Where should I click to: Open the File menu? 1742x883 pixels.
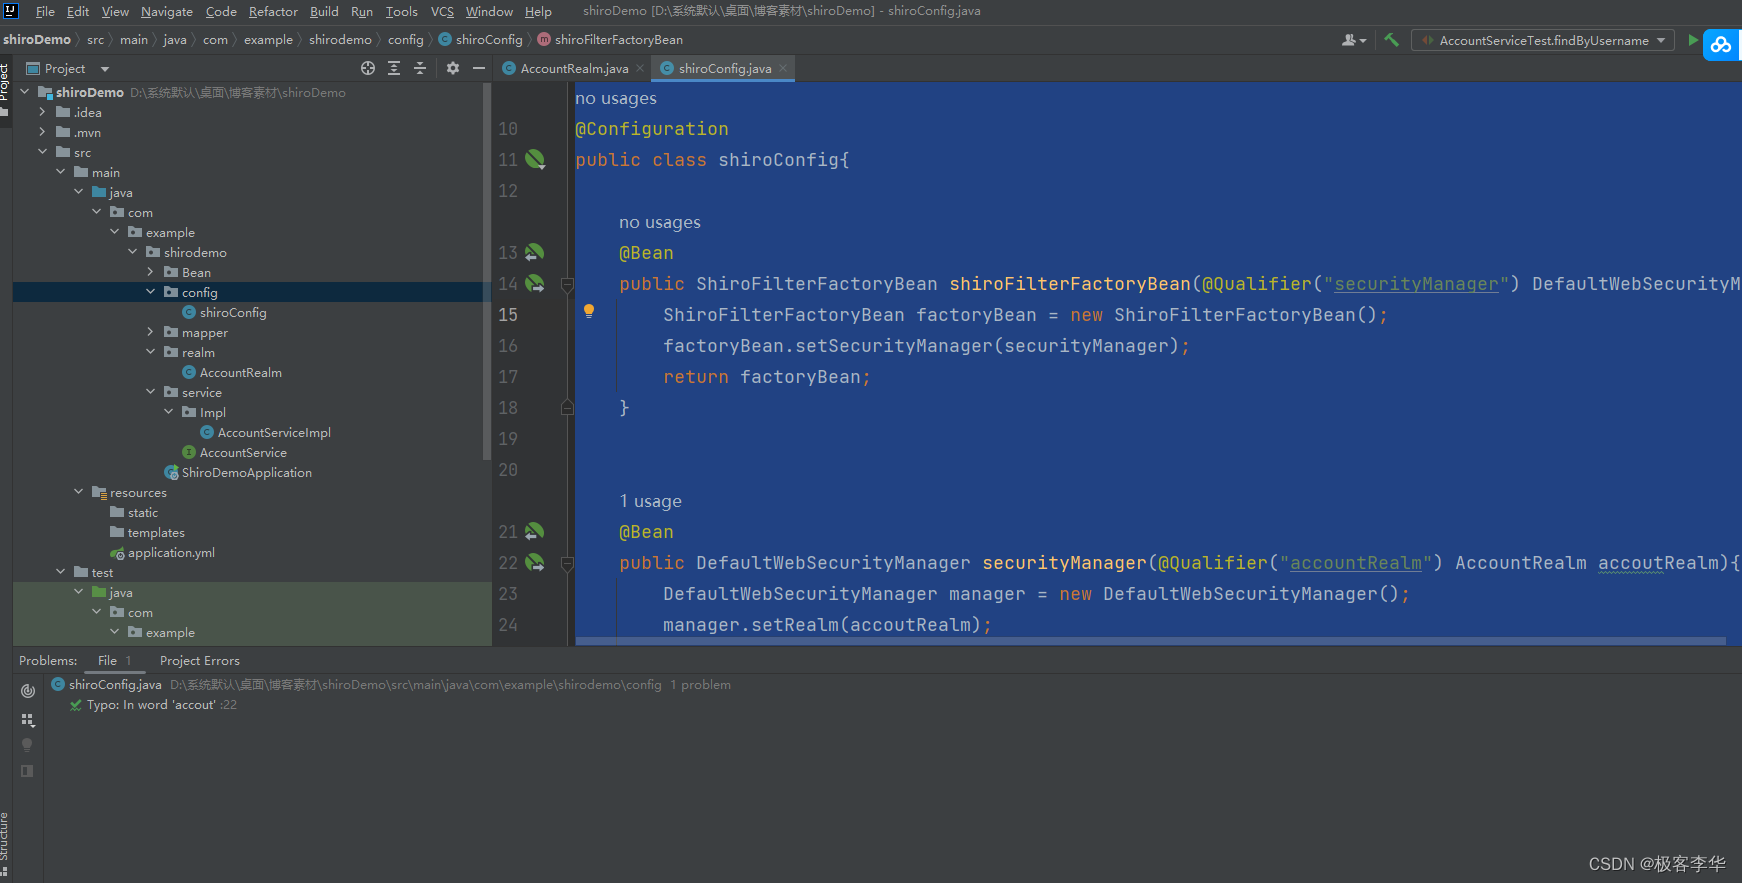45,12
